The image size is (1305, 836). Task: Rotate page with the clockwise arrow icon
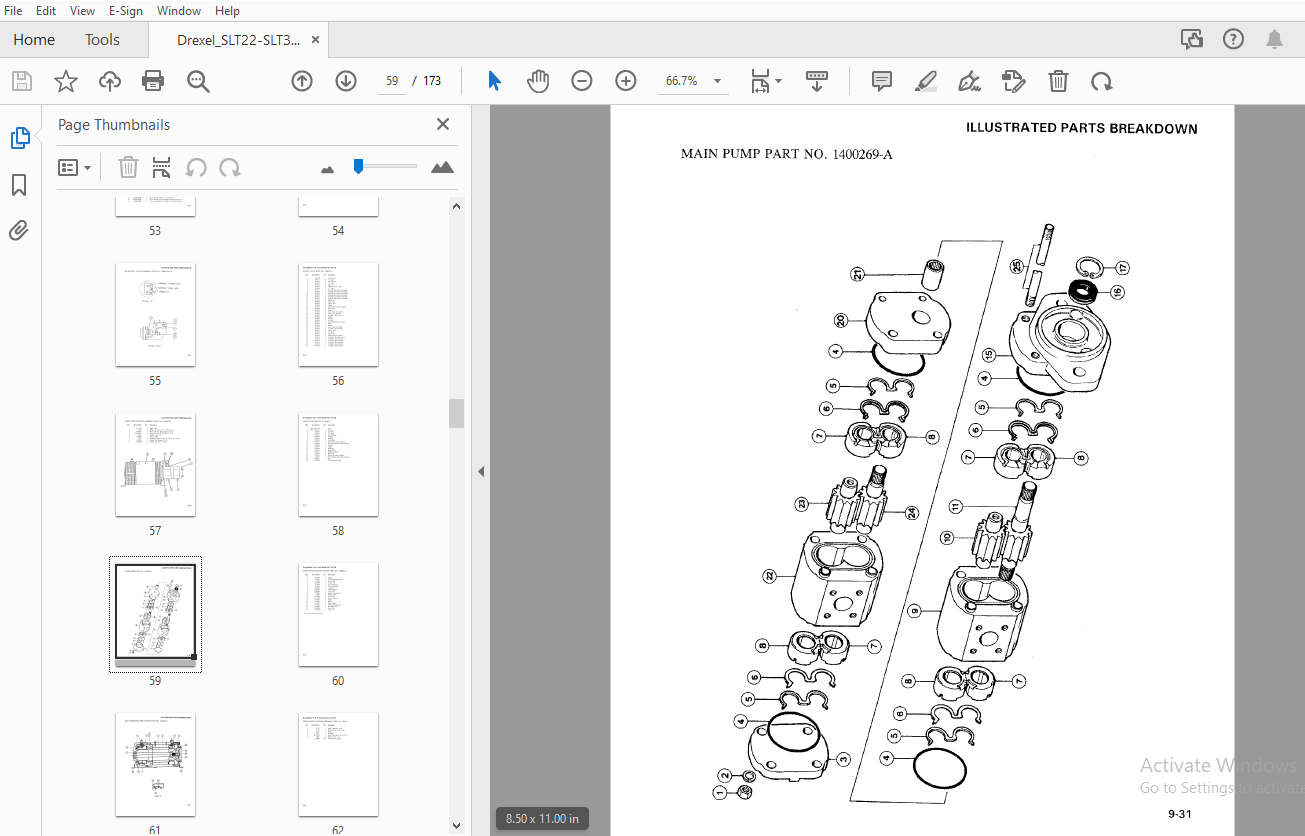[x=1102, y=81]
